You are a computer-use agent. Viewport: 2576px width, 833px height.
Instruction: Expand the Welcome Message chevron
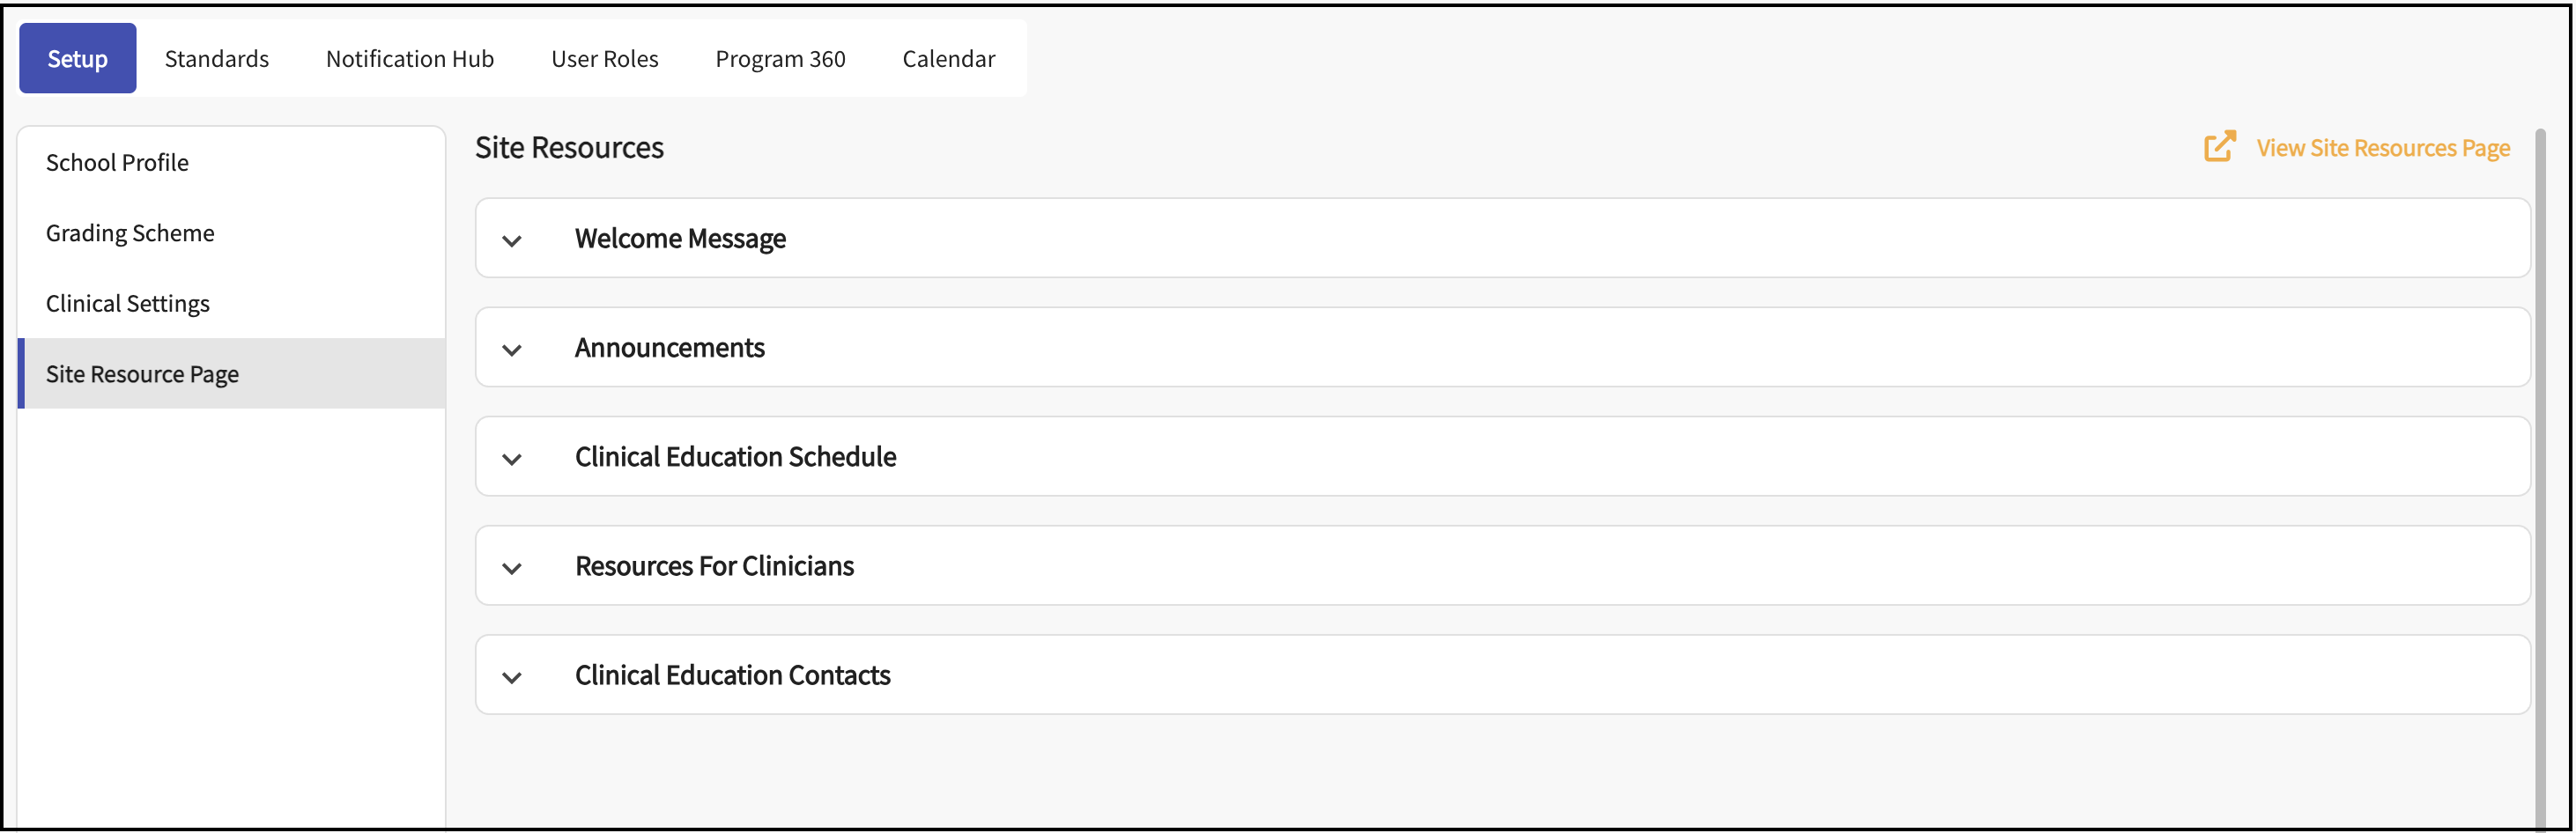[x=512, y=240]
